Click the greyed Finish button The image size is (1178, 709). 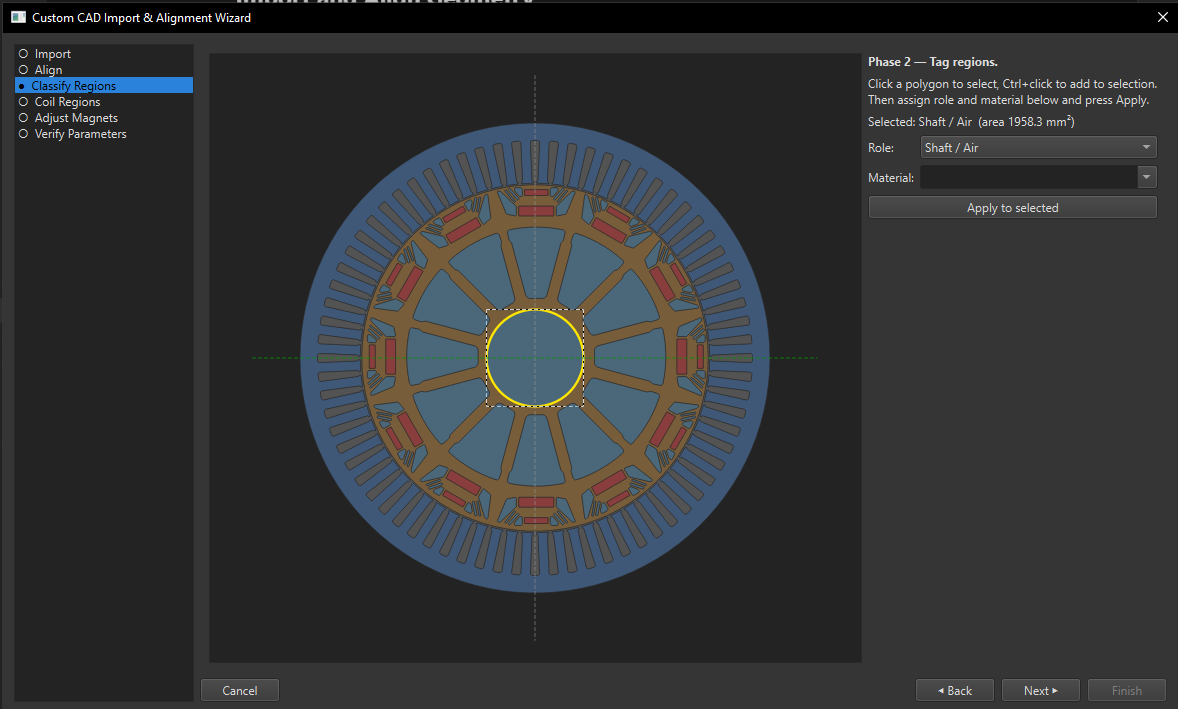click(1126, 690)
